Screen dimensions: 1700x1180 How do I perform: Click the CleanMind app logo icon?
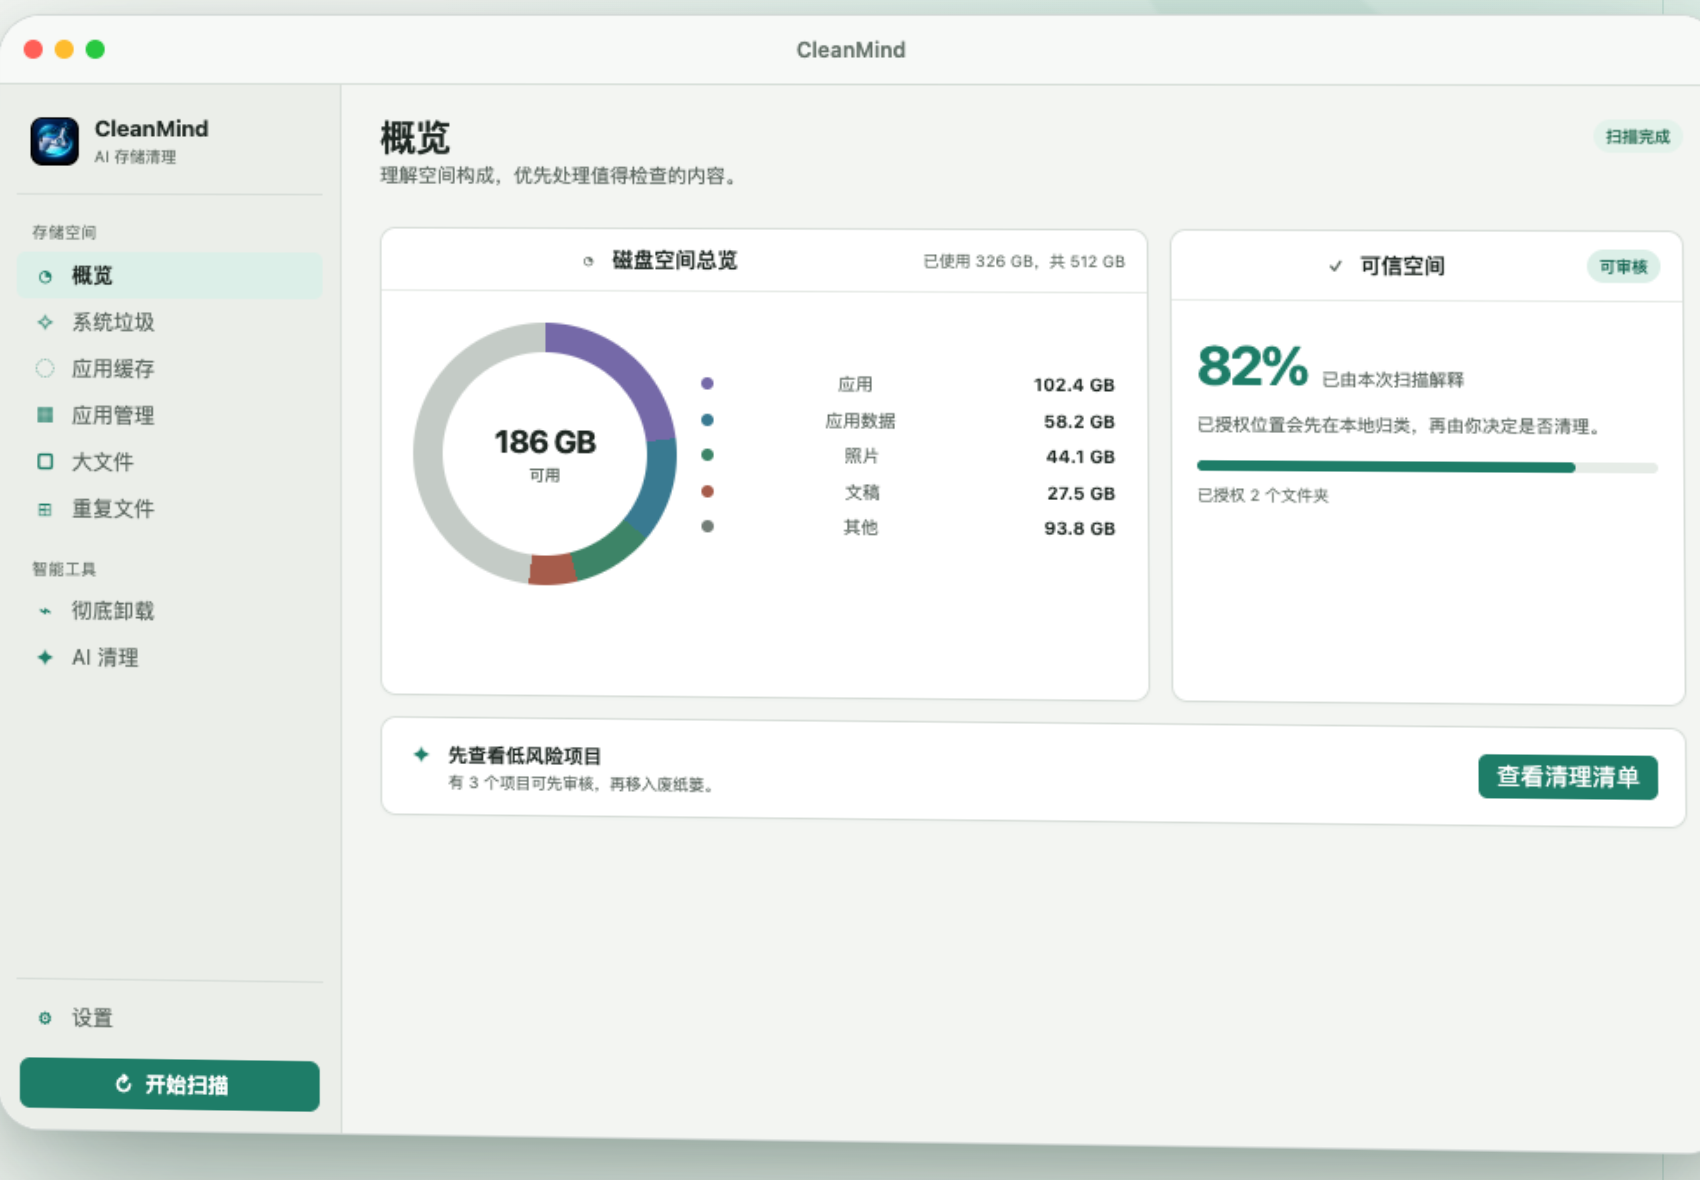(x=54, y=141)
